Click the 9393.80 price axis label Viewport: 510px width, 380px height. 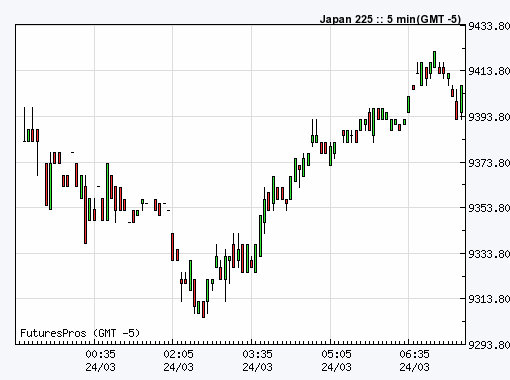point(489,117)
